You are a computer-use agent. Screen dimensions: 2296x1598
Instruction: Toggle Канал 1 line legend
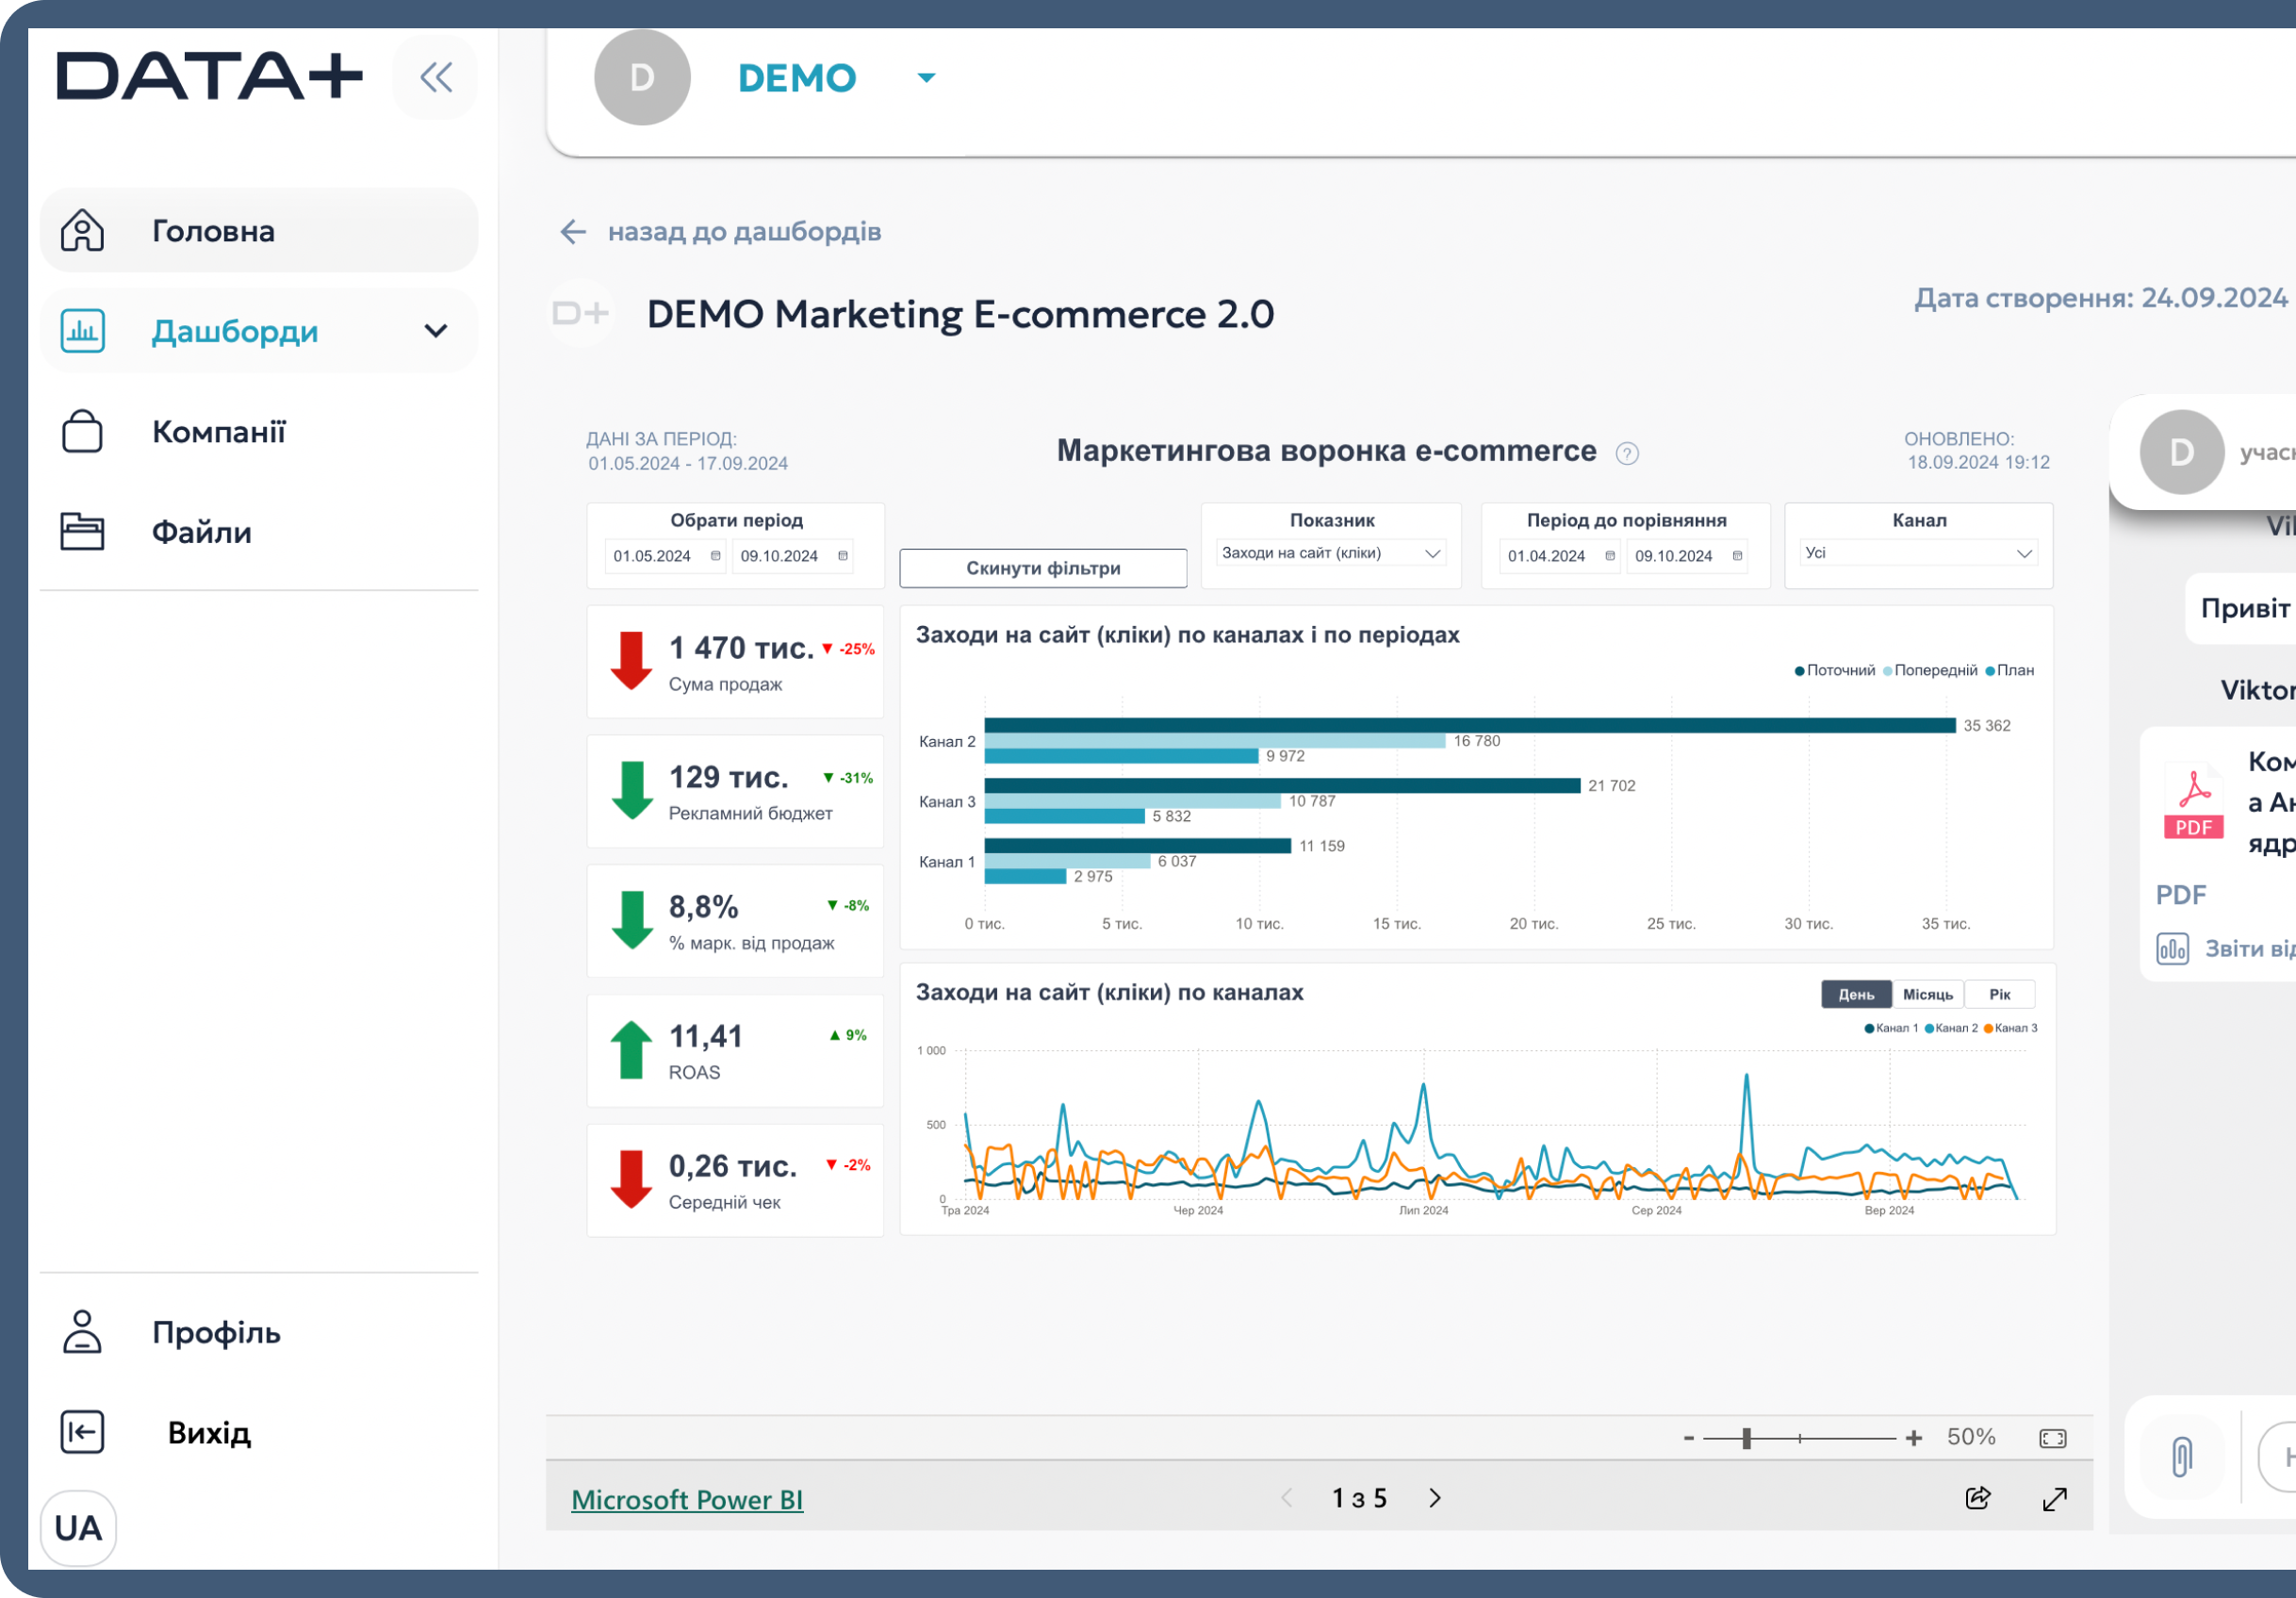pos(1891,1028)
